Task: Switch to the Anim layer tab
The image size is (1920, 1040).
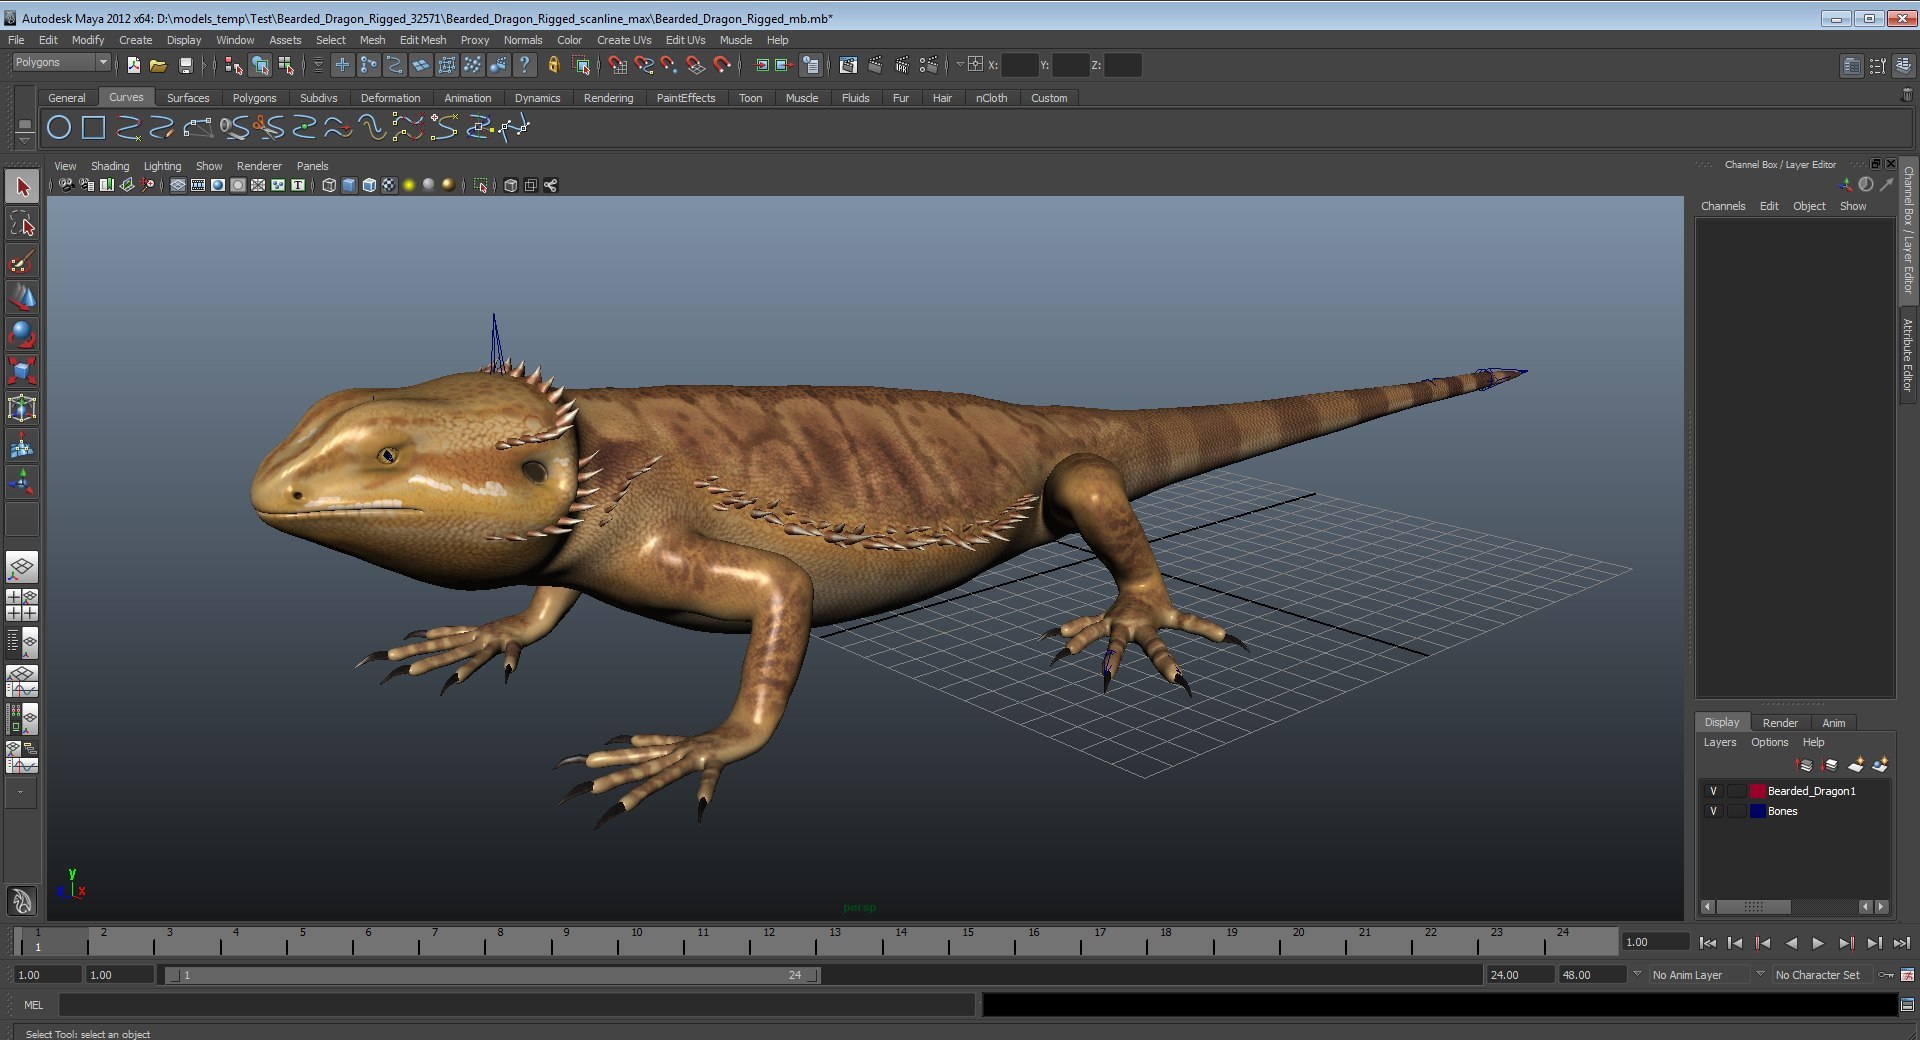Action: point(1834,723)
